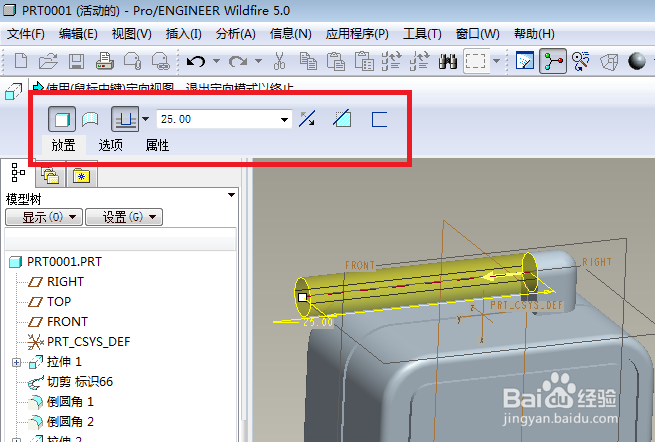Click the blind depth option button

click(125, 119)
